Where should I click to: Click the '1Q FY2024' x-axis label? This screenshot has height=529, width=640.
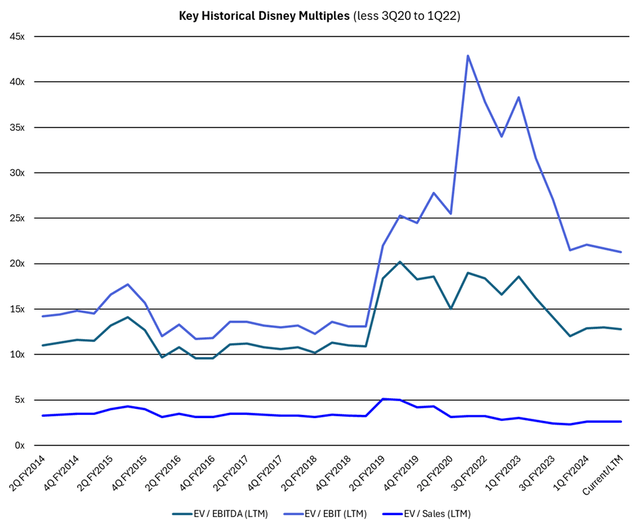point(572,473)
